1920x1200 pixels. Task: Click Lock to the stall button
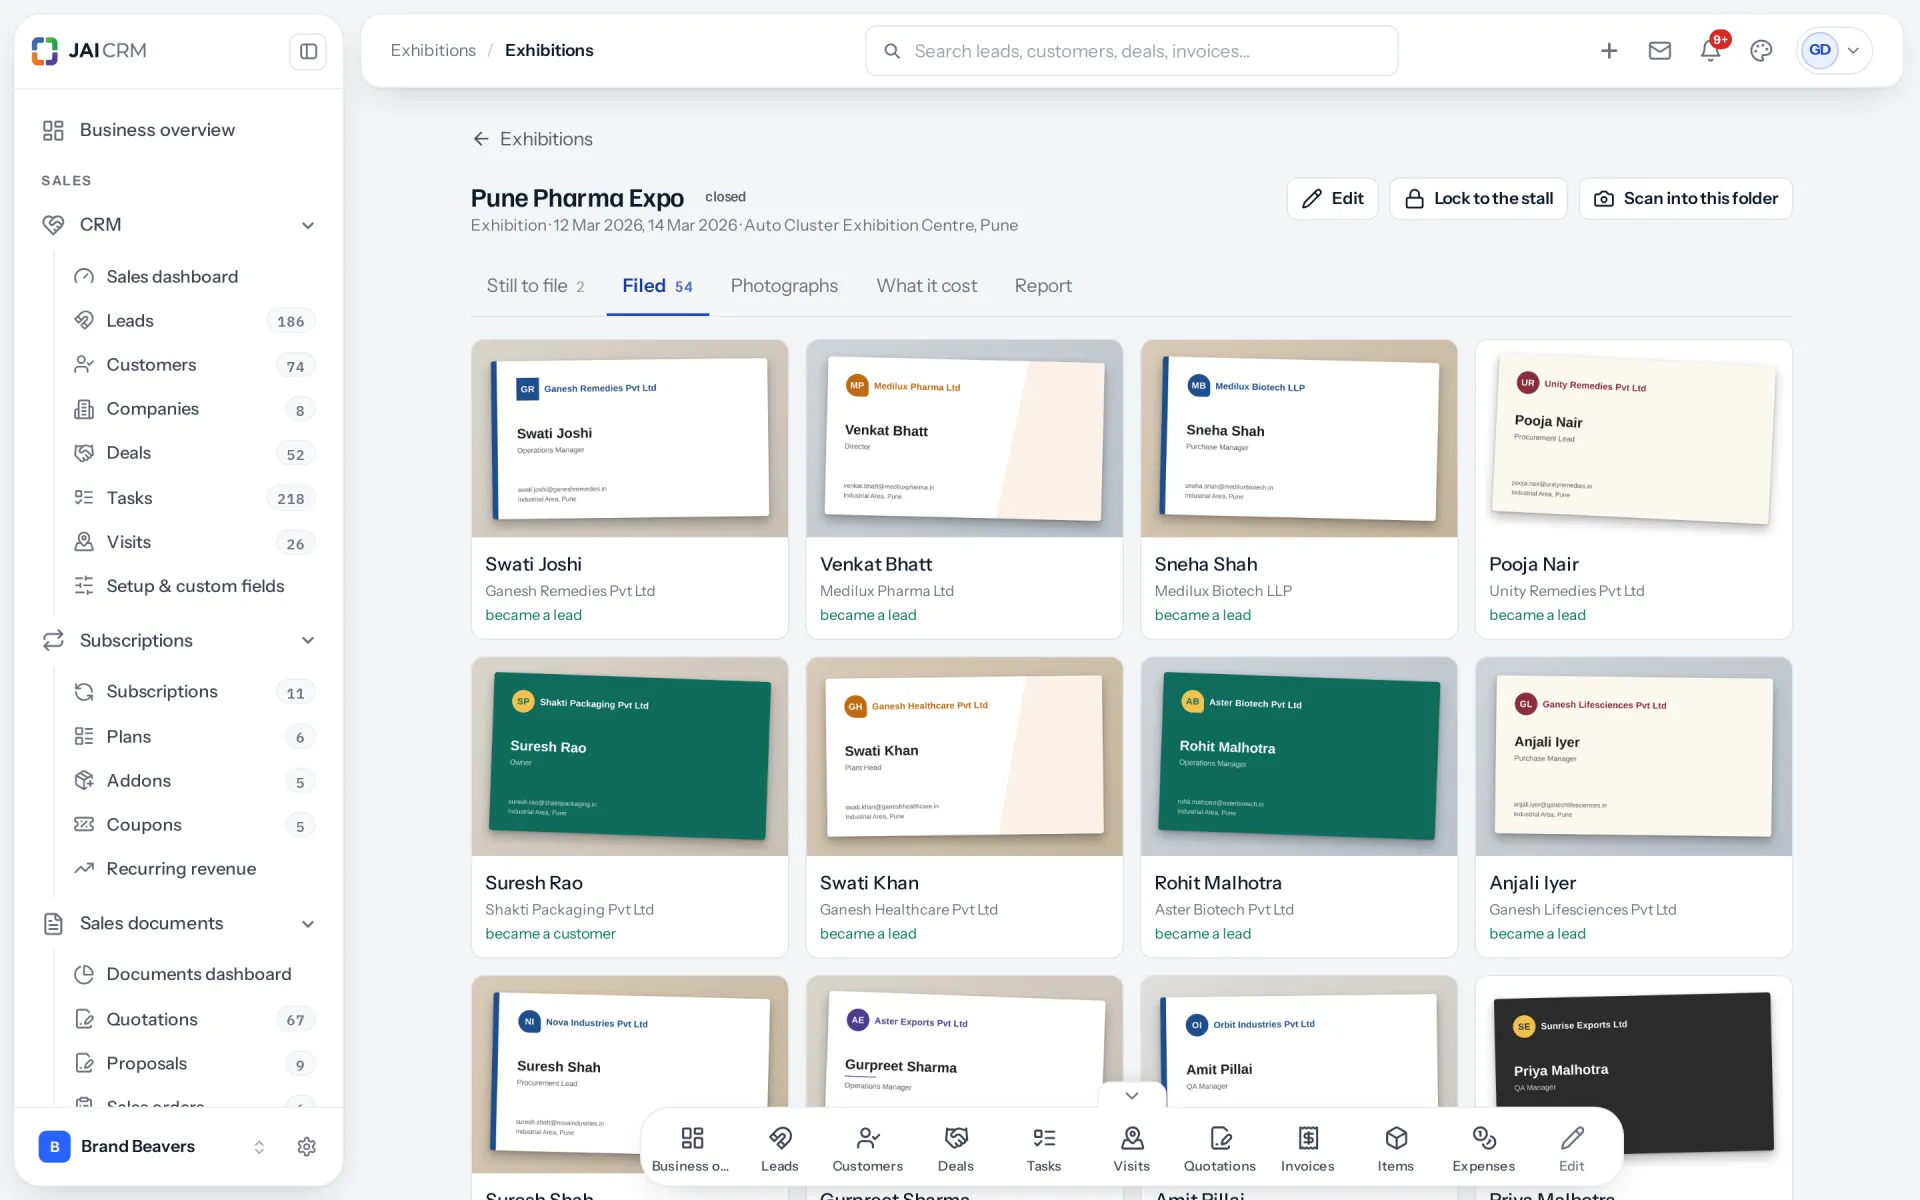coord(1478,199)
